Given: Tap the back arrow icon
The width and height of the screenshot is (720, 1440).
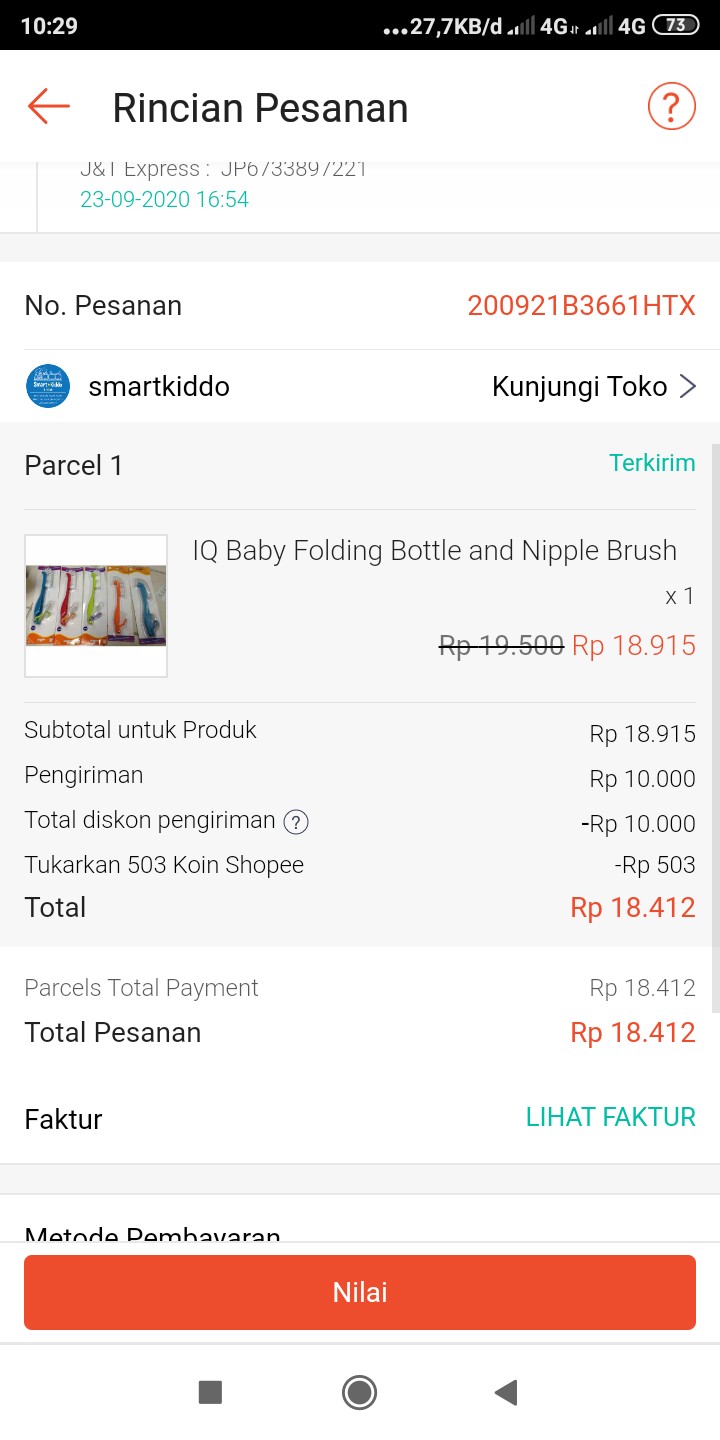Looking at the screenshot, I should [48, 106].
